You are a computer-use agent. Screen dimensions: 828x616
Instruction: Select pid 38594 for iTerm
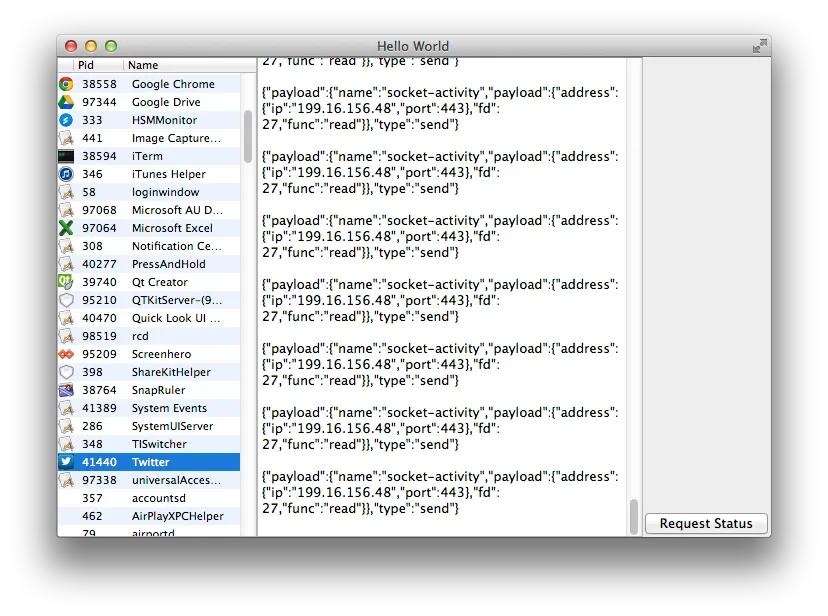coord(99,156)
